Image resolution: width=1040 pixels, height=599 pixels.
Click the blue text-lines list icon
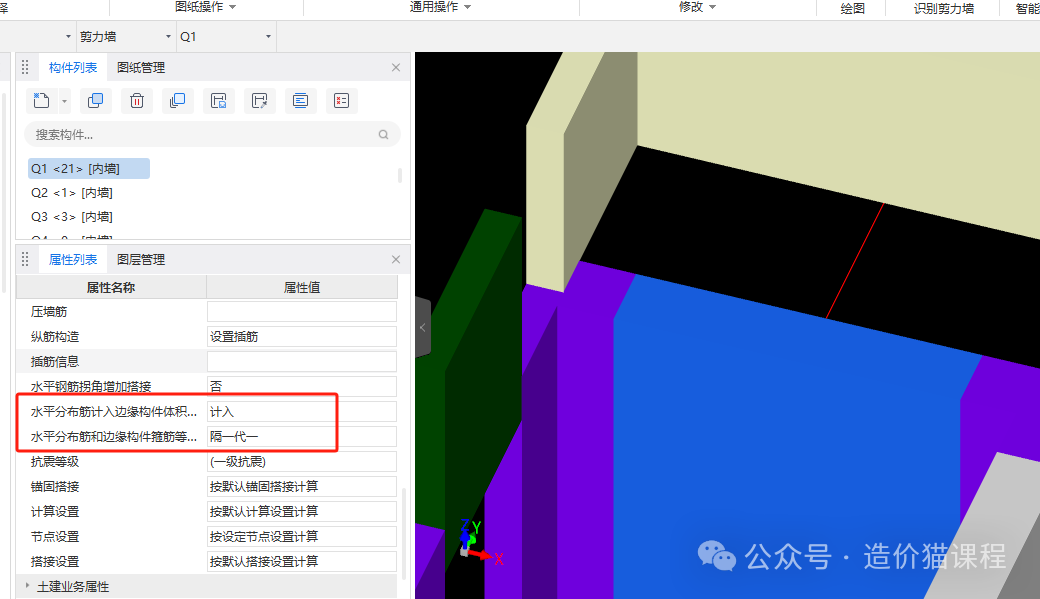(x=300, y=101)
